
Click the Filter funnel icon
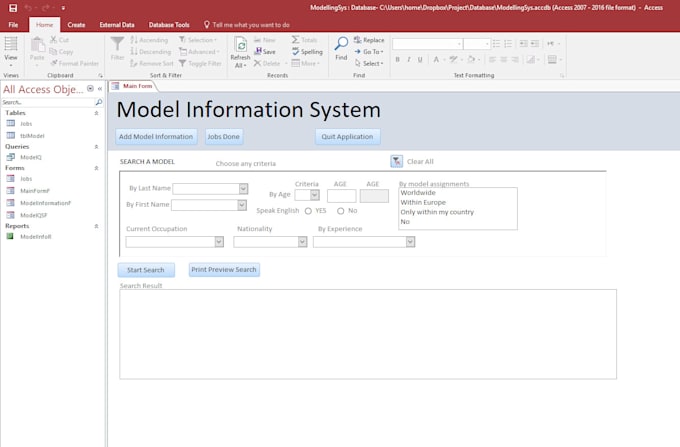pos(117,44)
